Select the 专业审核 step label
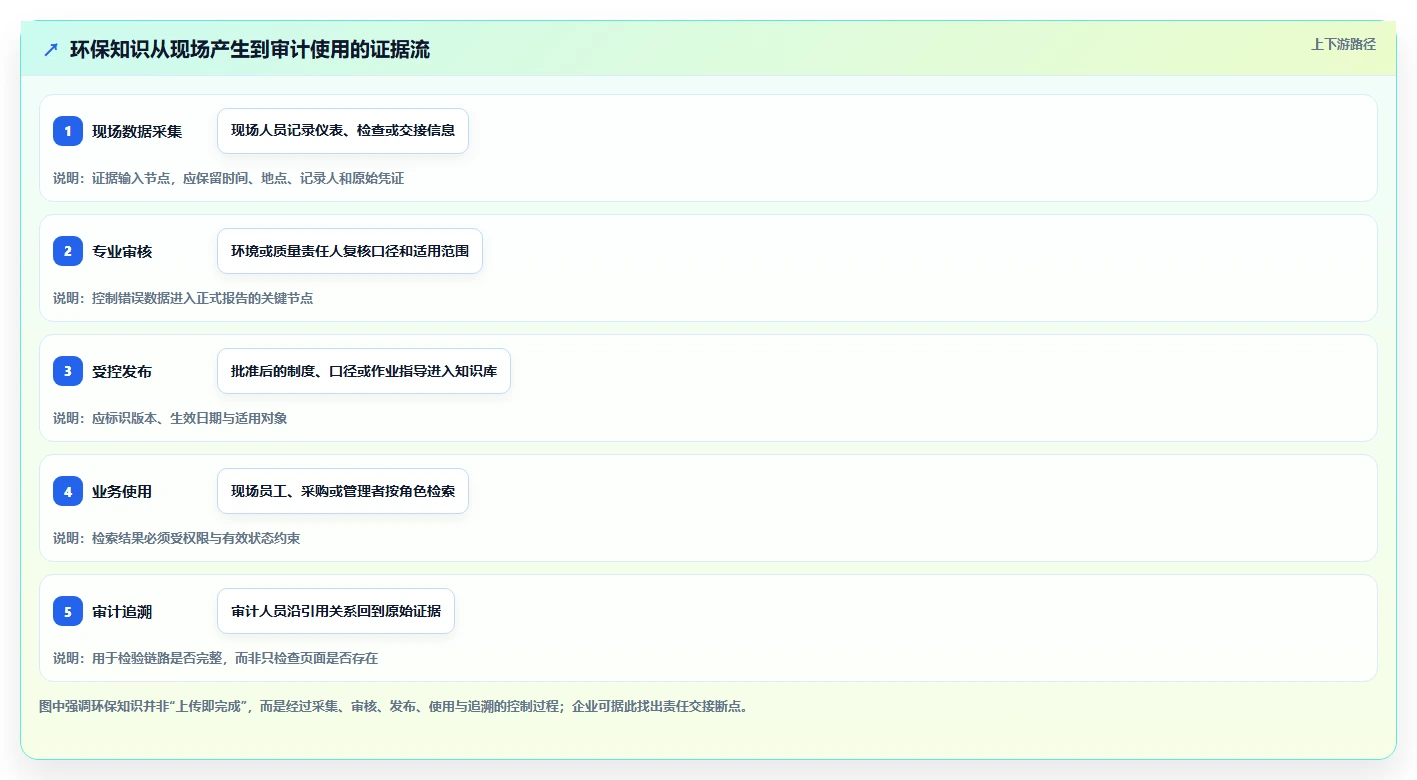The width and height of the screenshot is (1417, 780). (x=122, y=251)
